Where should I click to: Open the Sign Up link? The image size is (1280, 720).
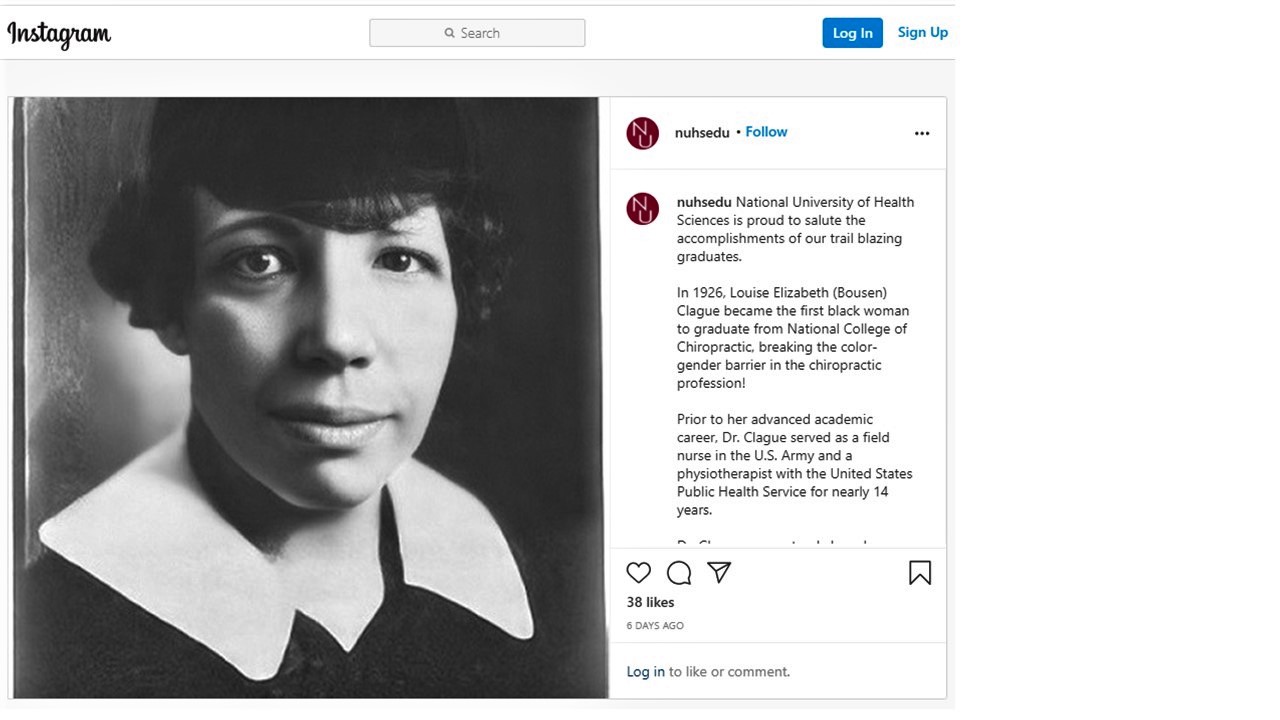pyautogui.click(x=922, y=32)
